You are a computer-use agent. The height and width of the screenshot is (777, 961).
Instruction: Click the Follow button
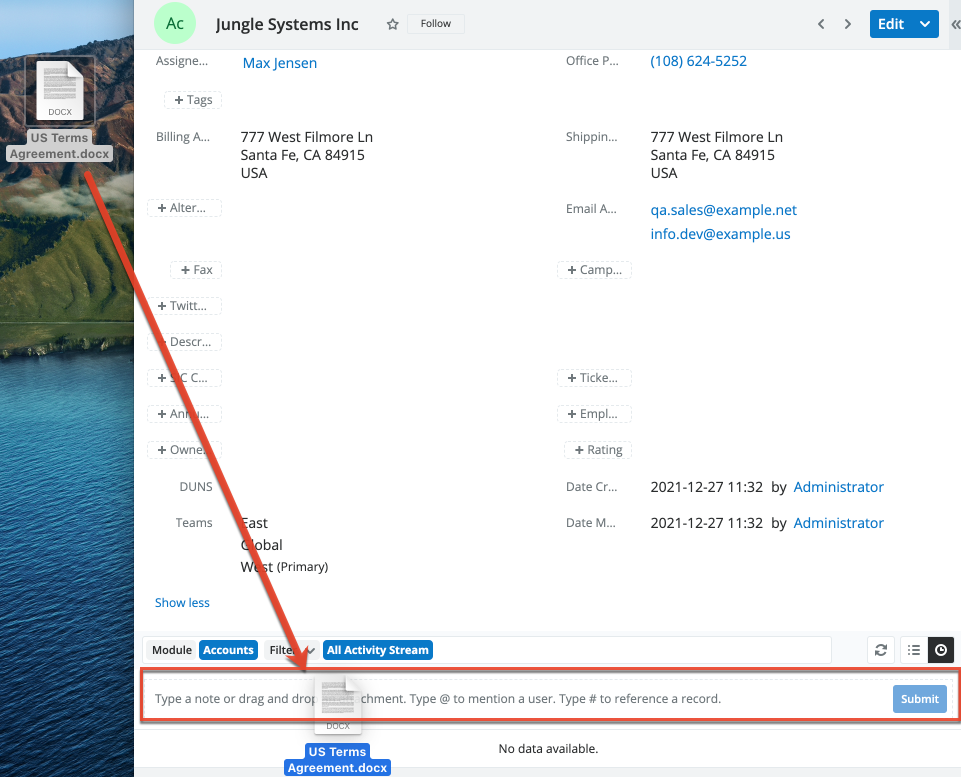435,24
